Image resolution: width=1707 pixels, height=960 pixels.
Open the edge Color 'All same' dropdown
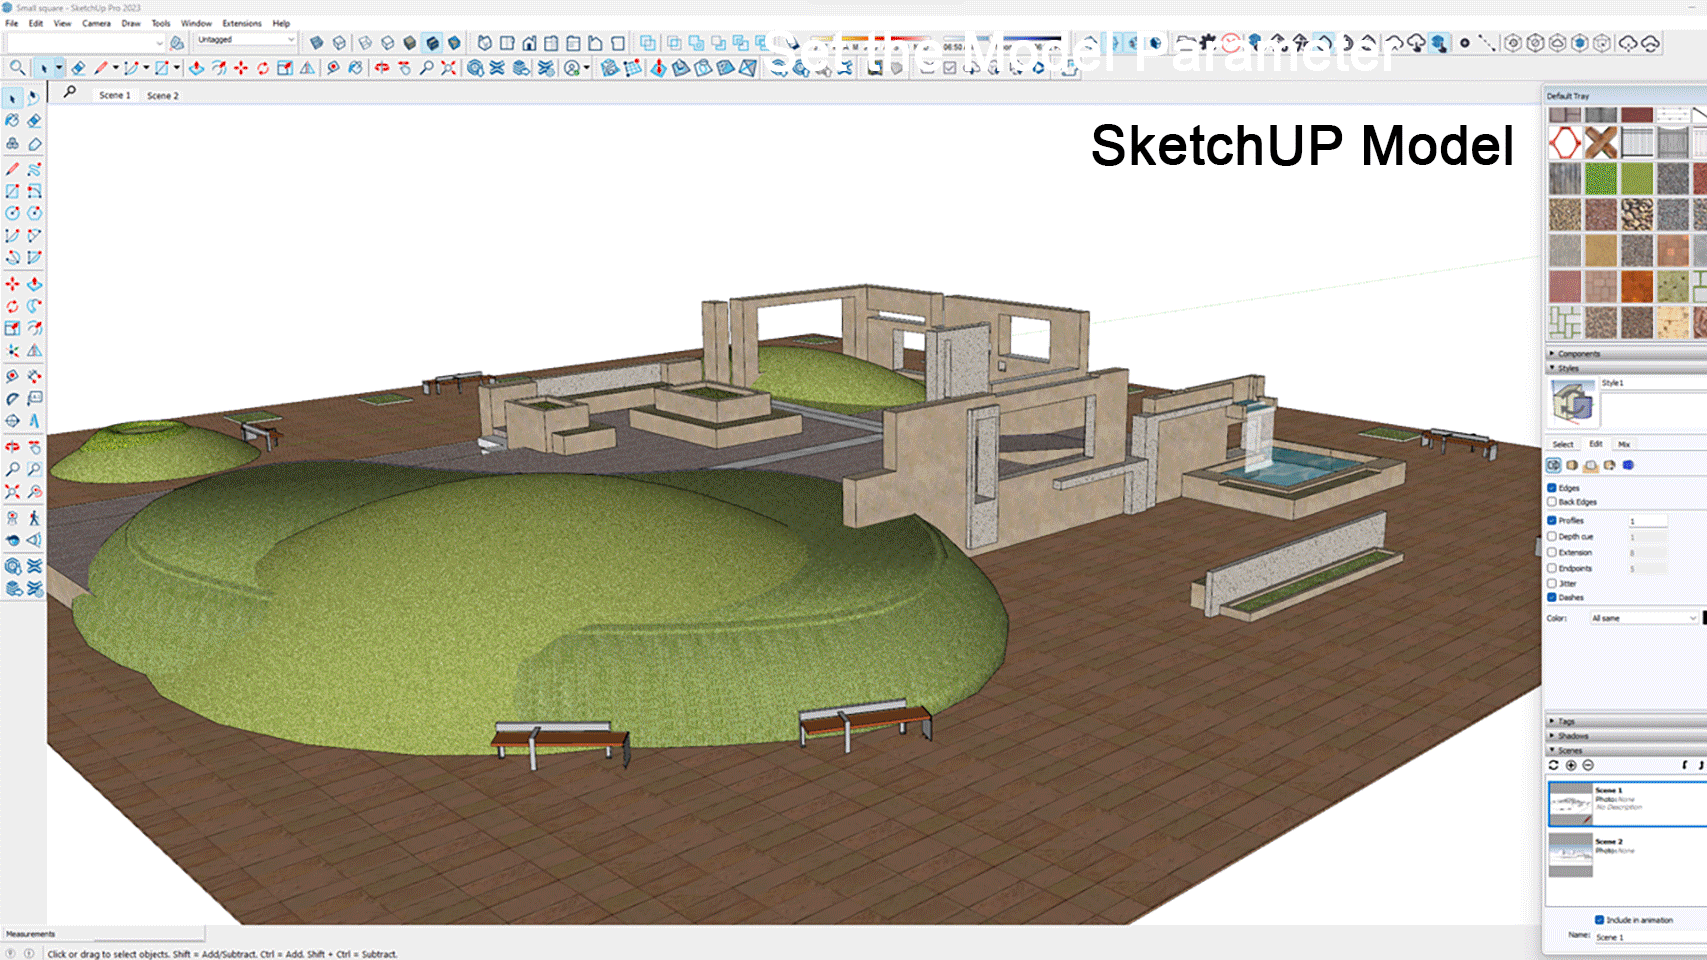pyautogui.click(x=1644, y=618)
